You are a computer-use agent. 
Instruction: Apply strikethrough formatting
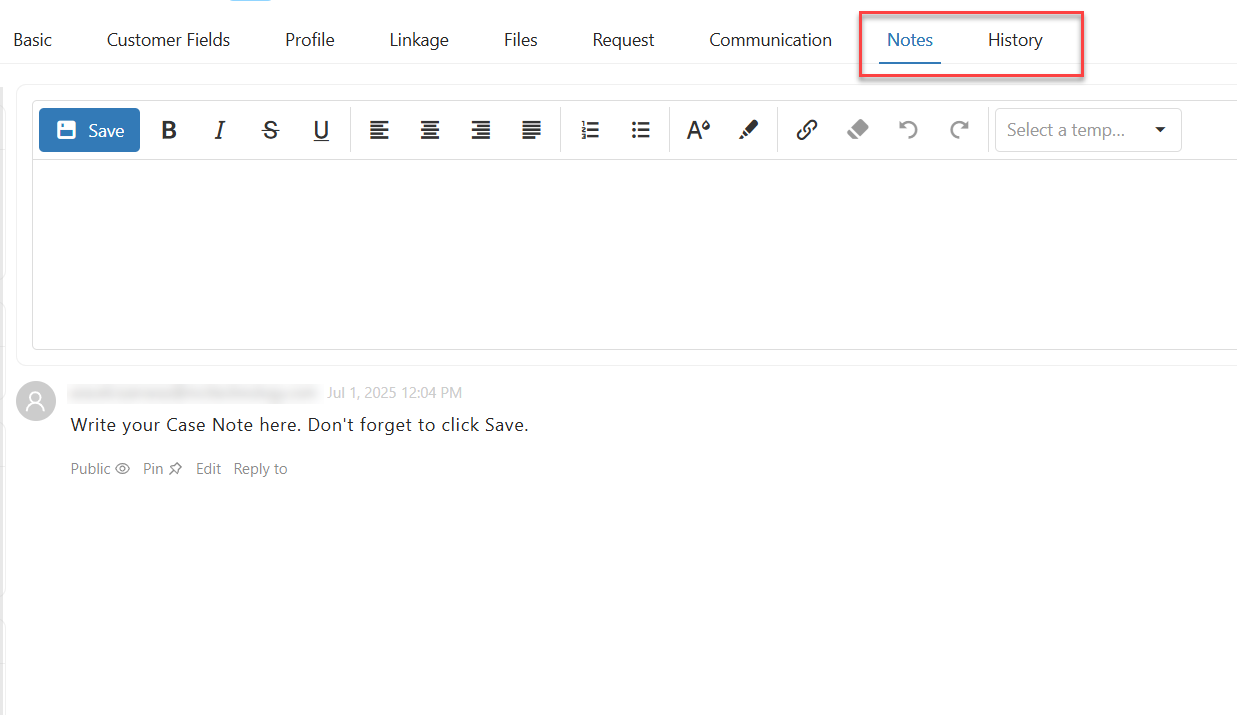click(x=270, y=130)
